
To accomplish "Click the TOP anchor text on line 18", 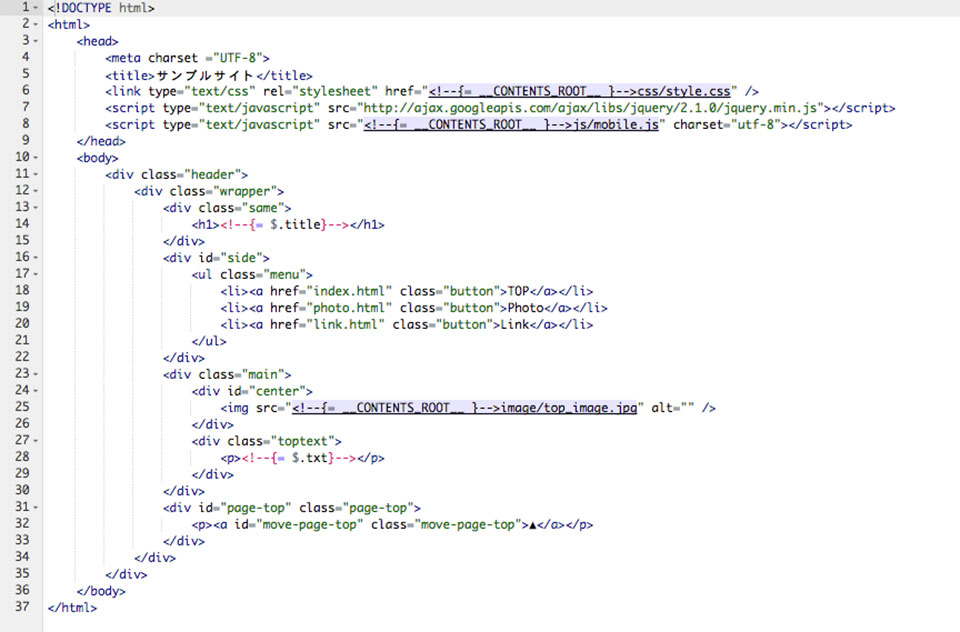I will pyautogui.click(x=519, y=292).
